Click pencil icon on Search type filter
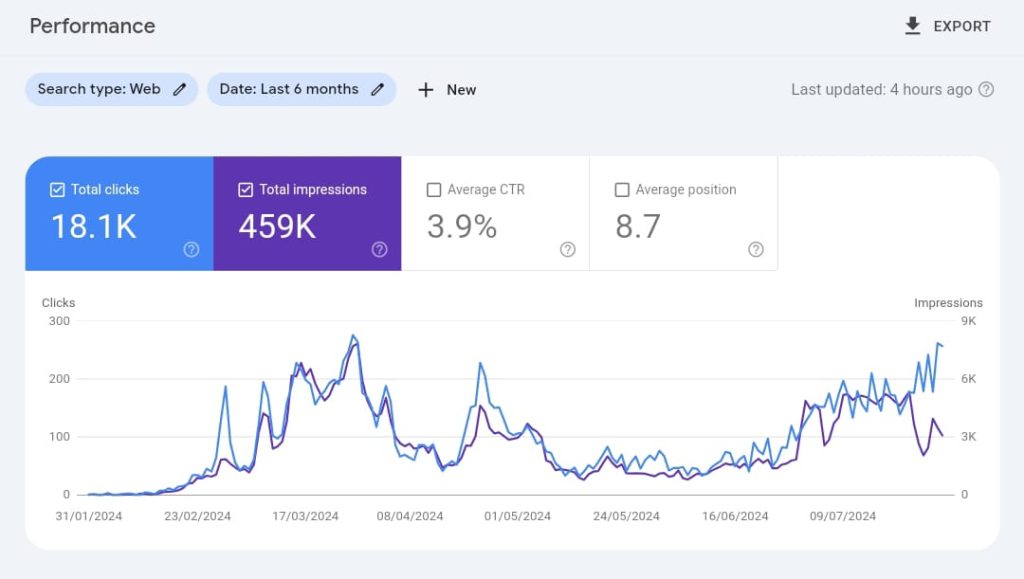Screen dimensions: 1024x579 pos(180,89)
